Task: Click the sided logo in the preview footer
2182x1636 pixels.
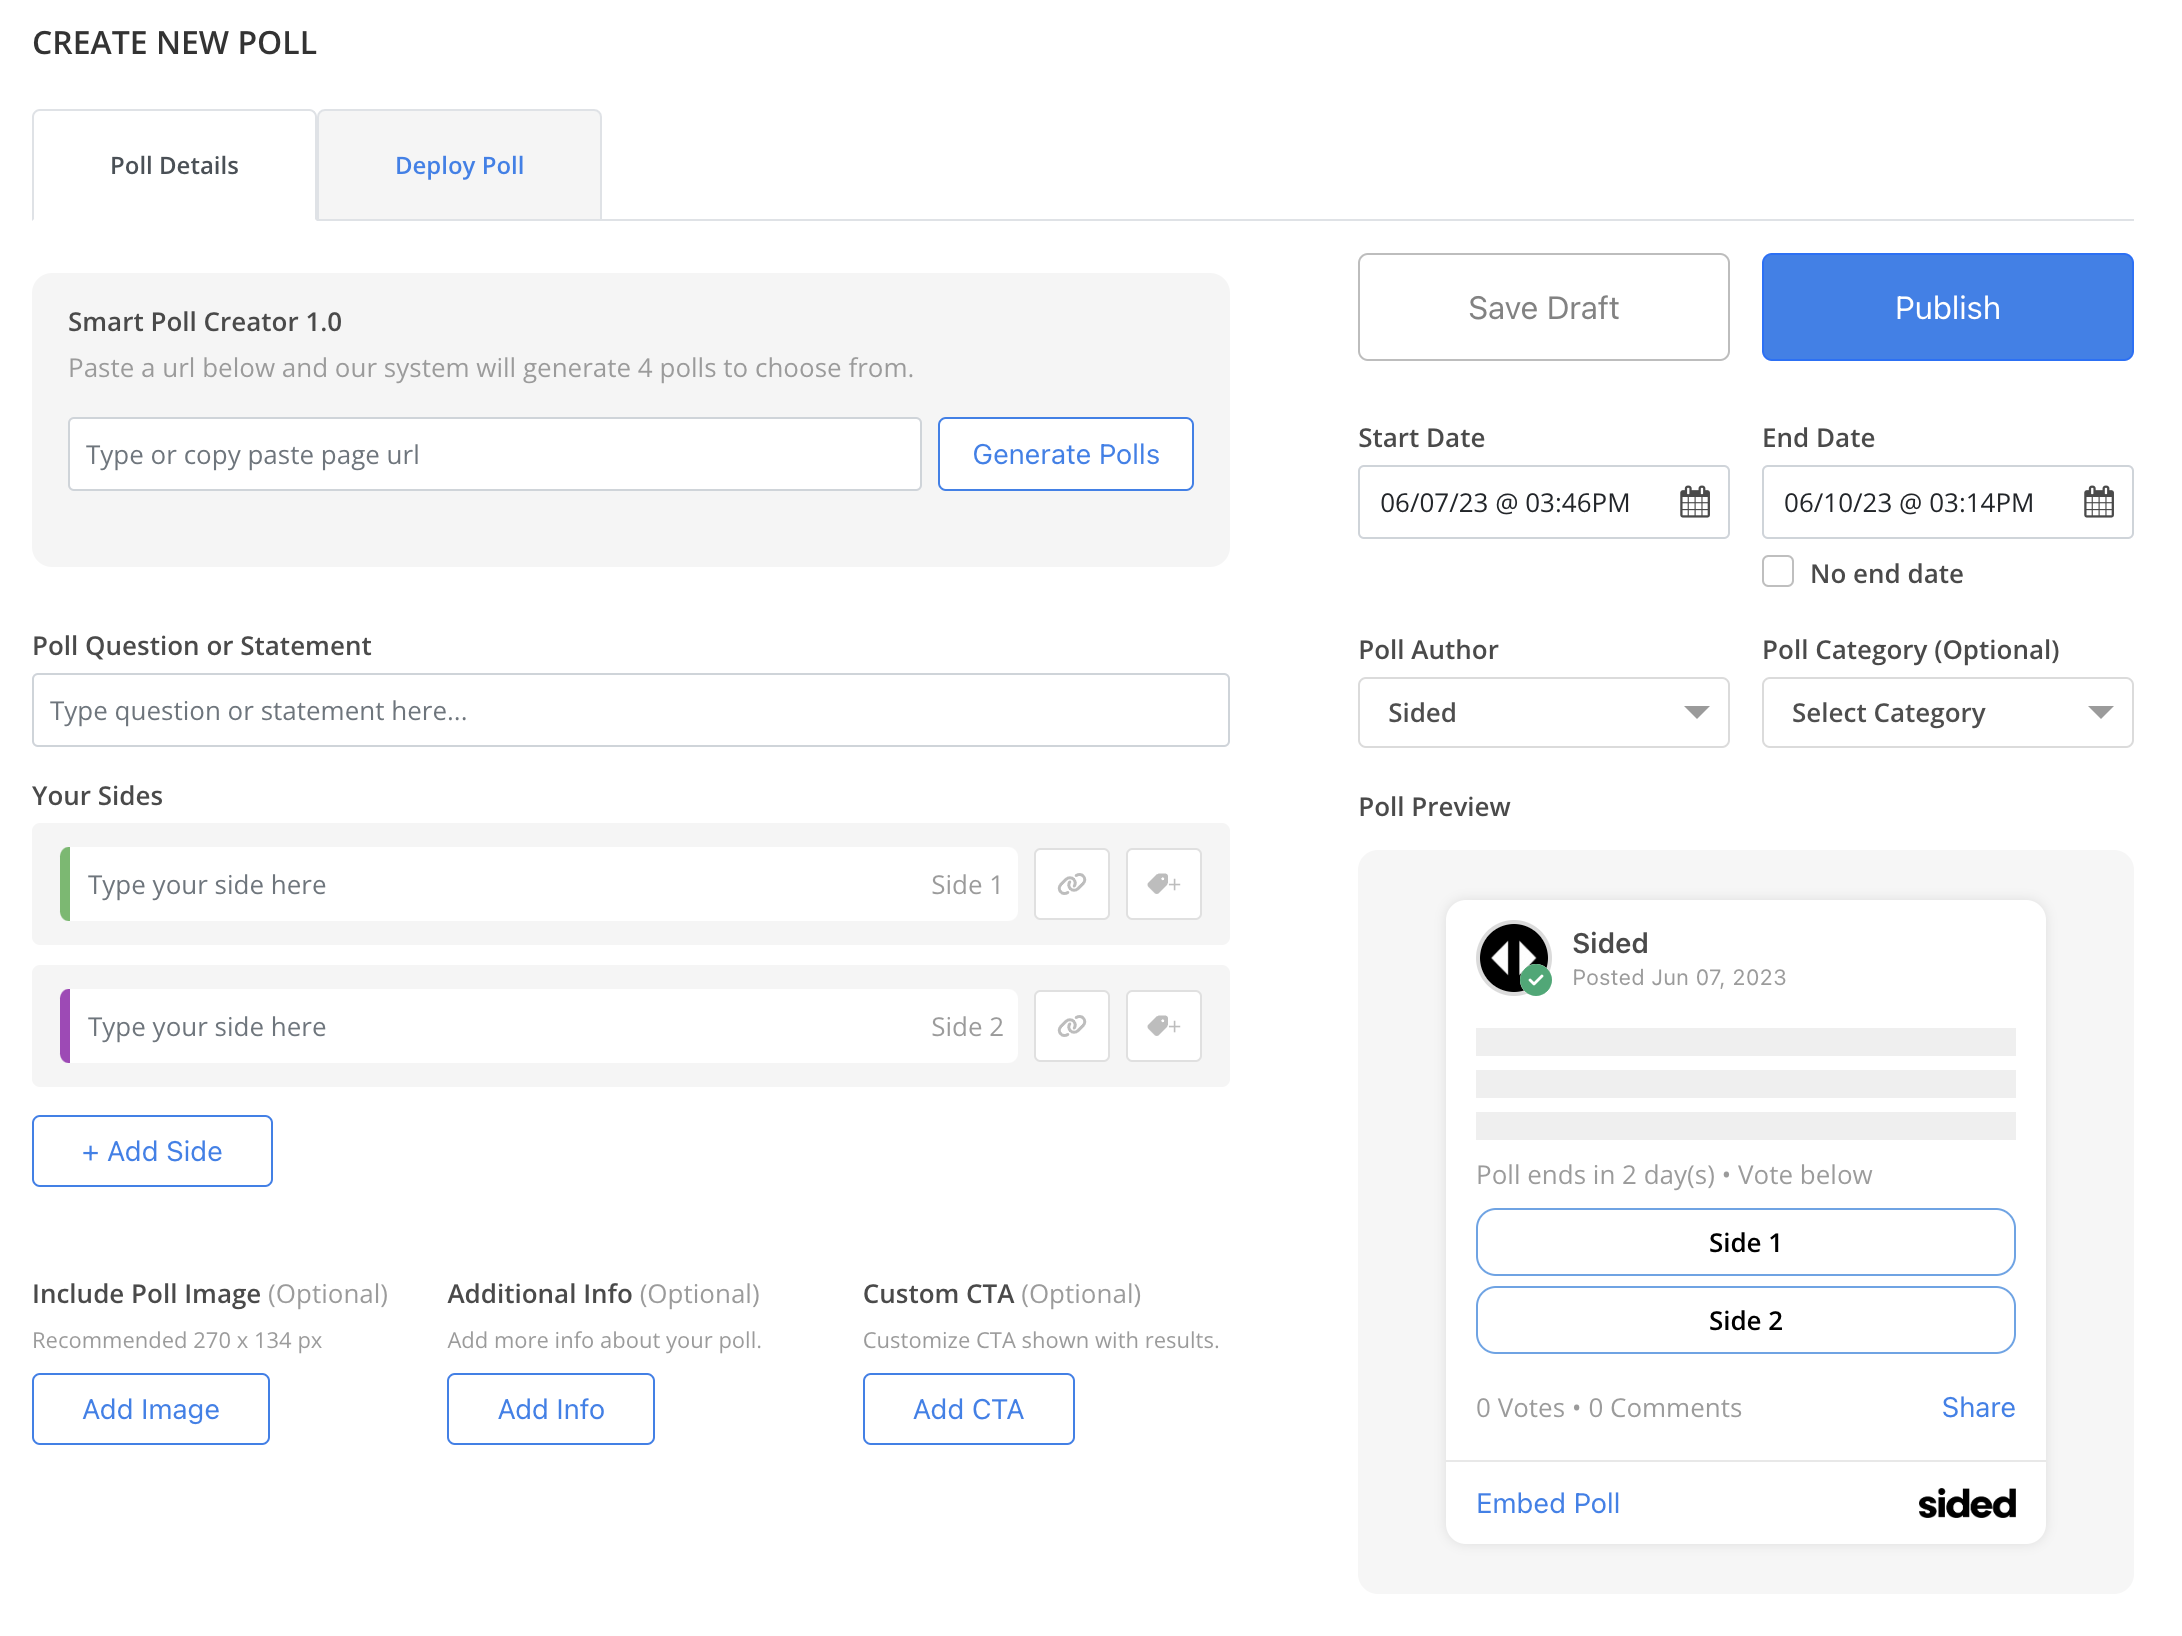Action: point(1966,1503)
